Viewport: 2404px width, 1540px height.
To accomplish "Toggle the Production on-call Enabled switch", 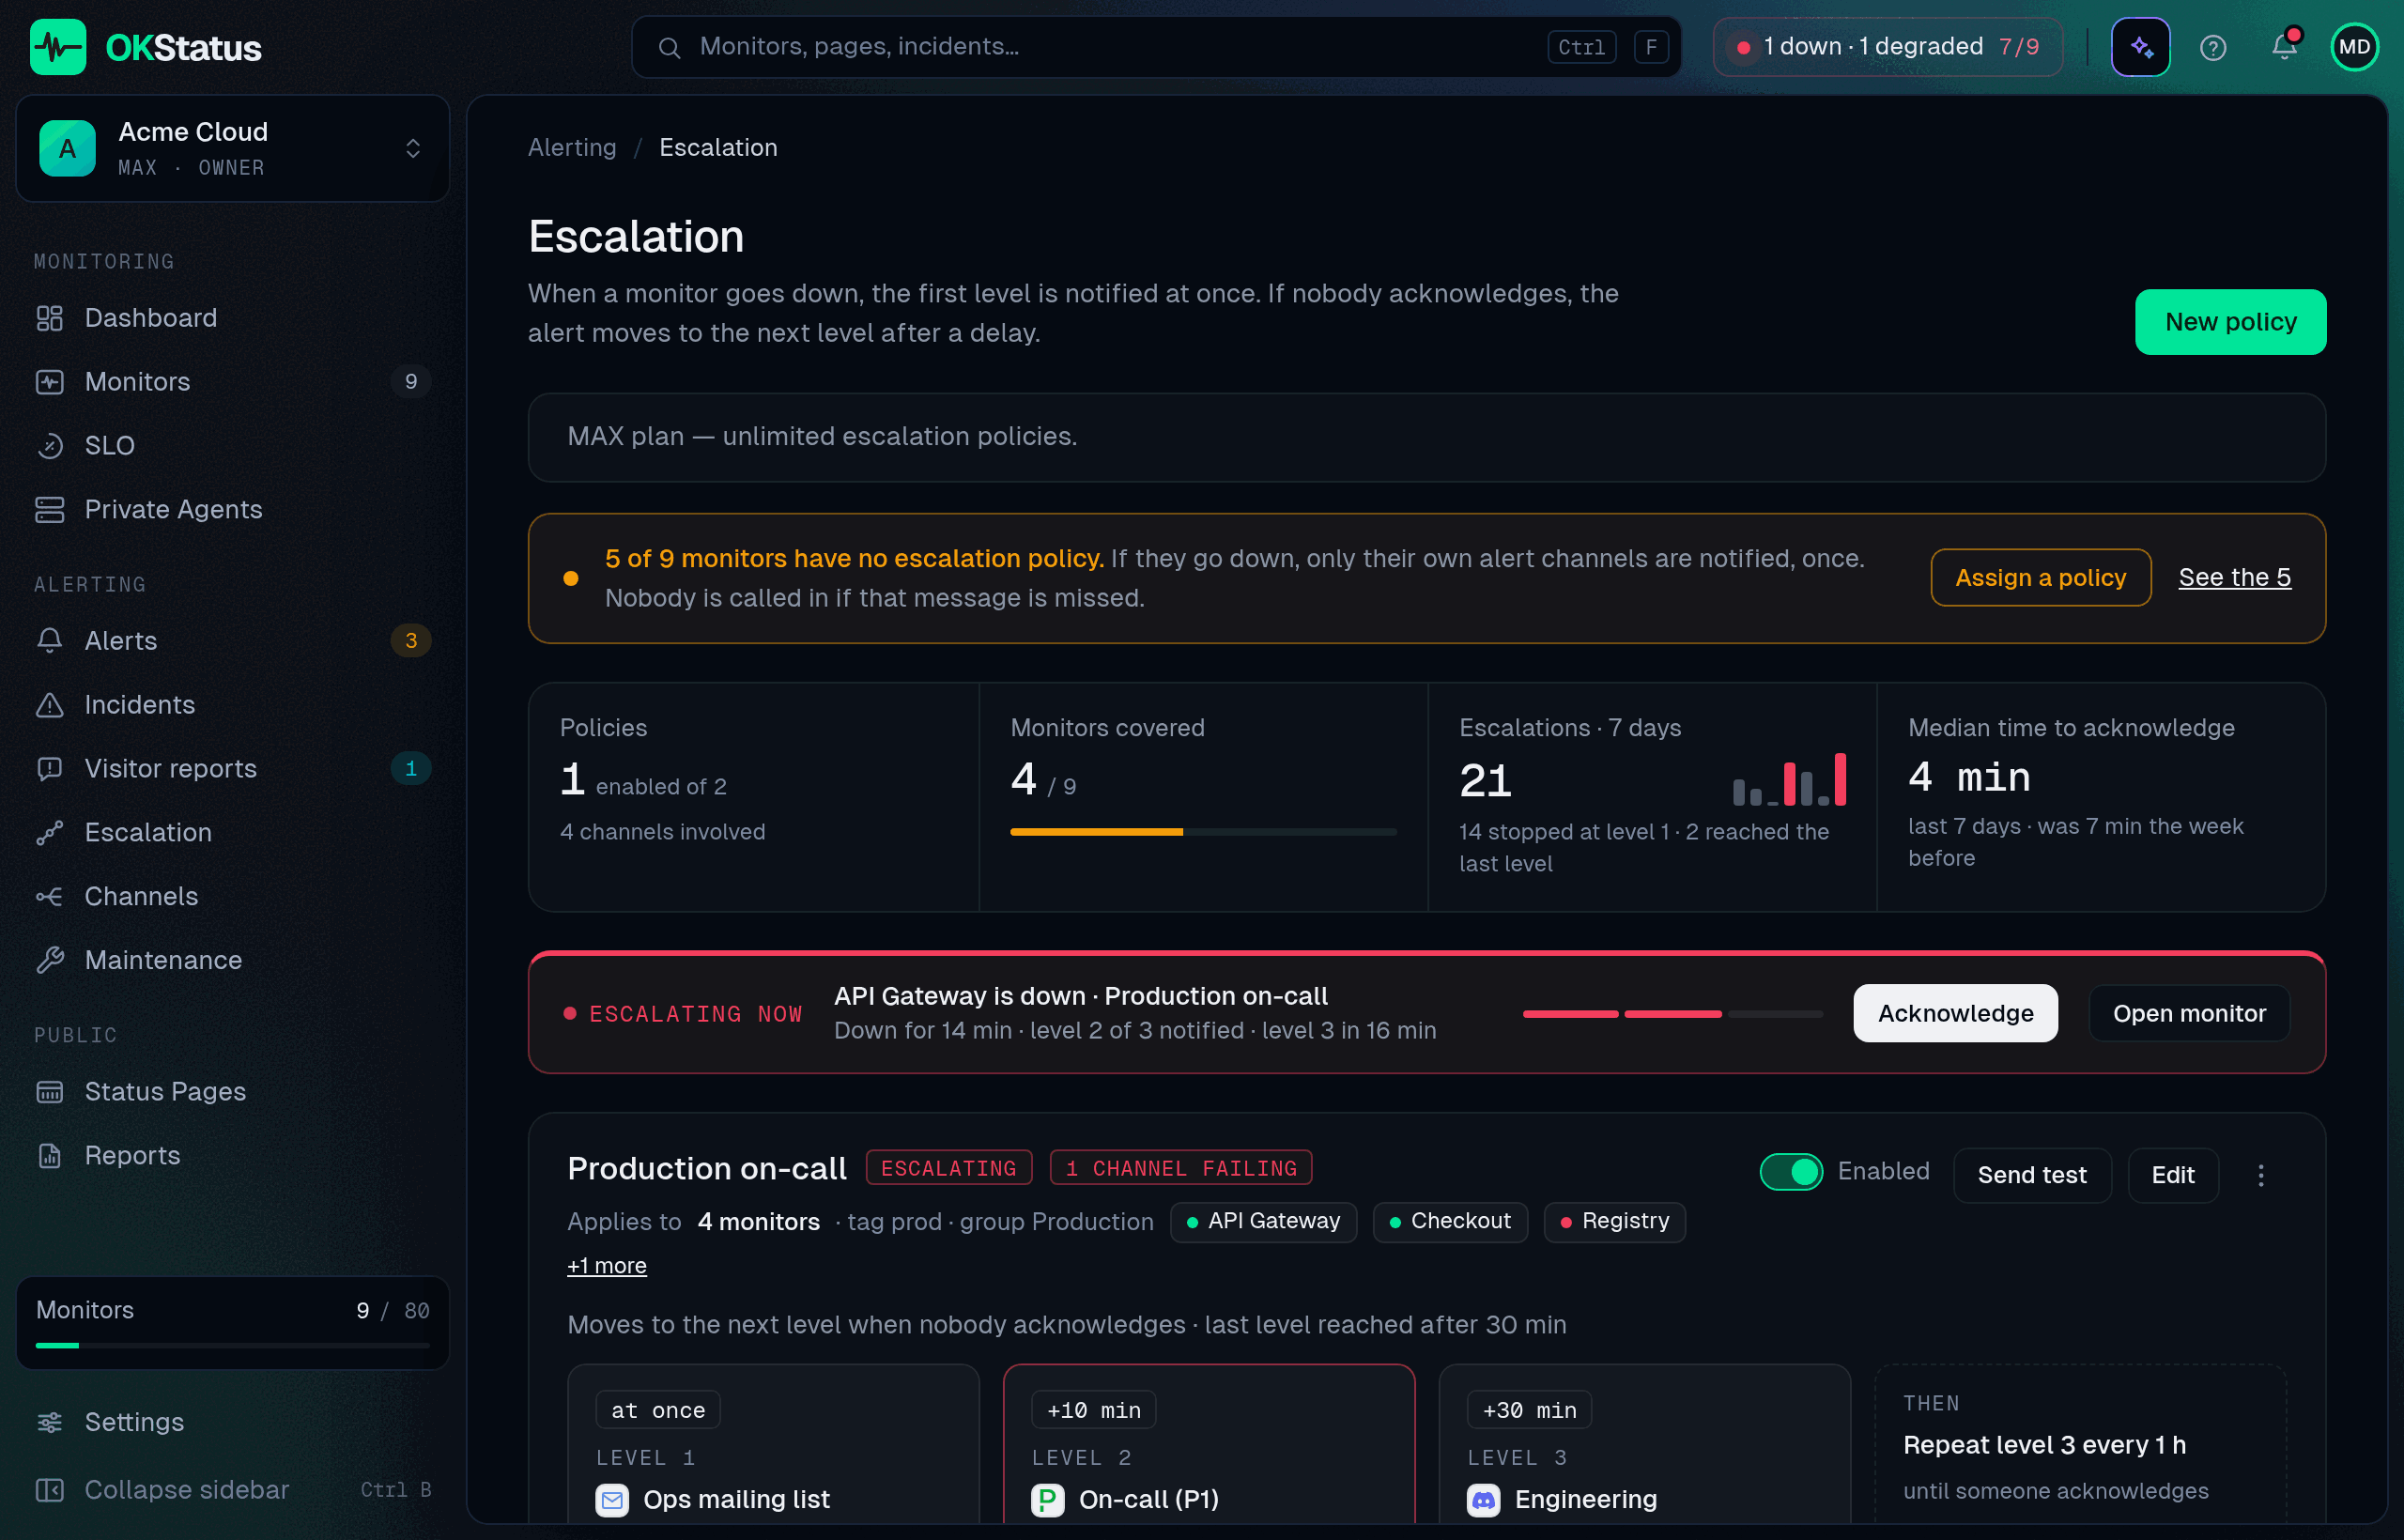I will [1791, 1172].
